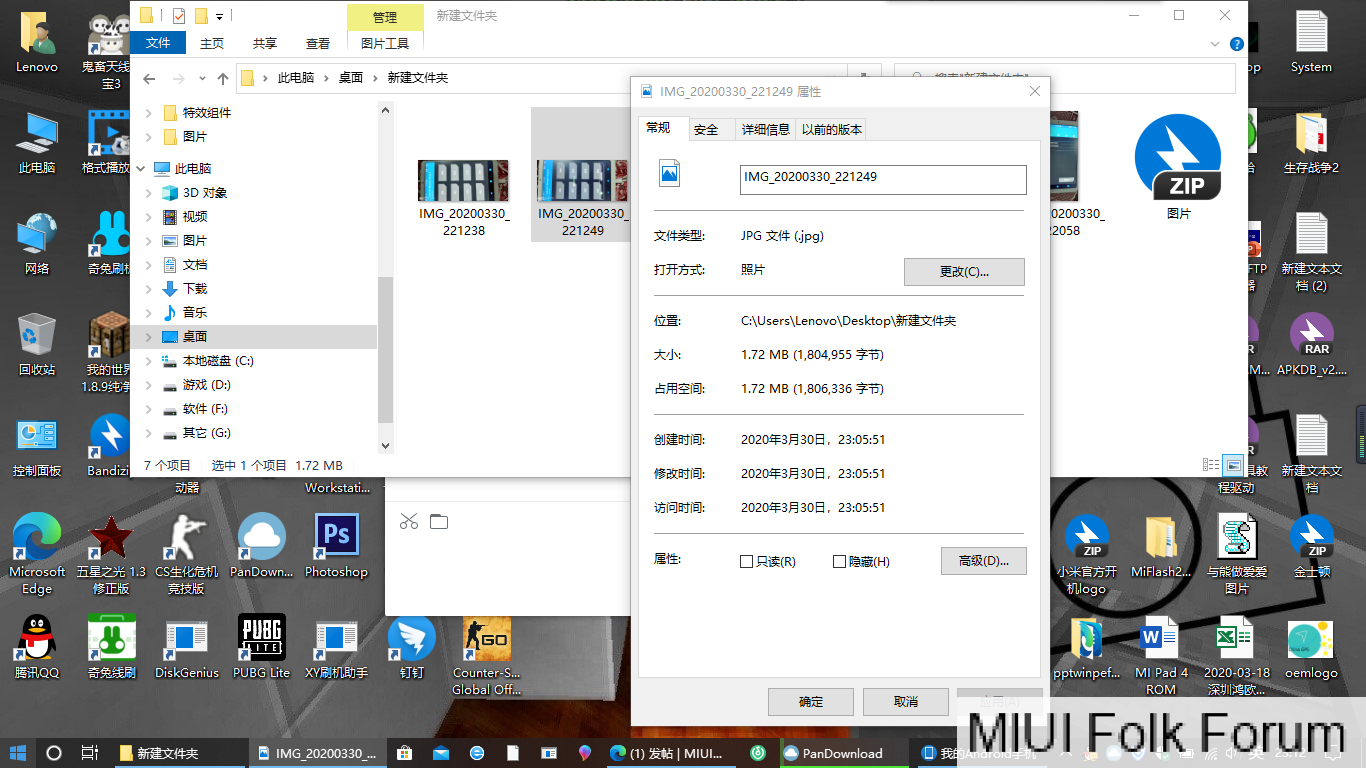Open 网络 desktop icon

click(x=37, y=242)
